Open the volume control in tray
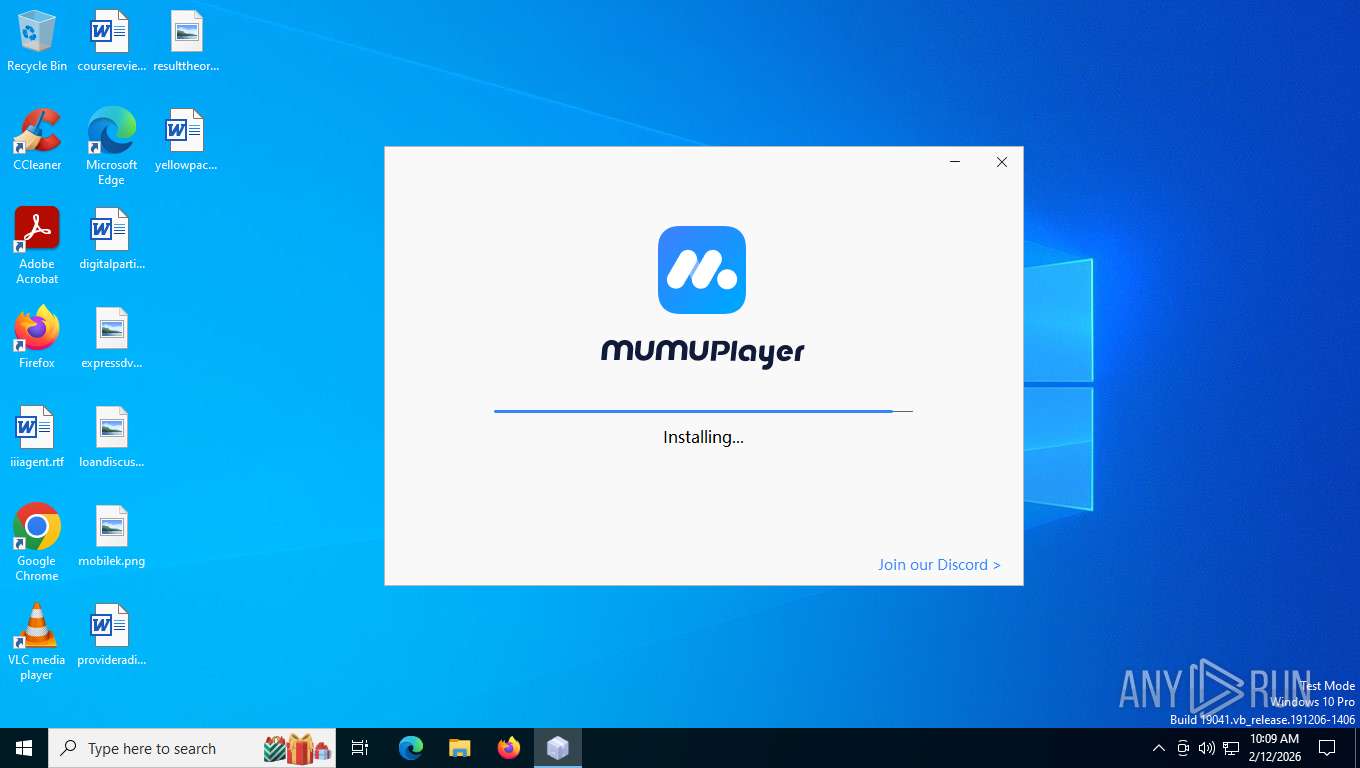Viewport: 1360px width, 768px height. 1207,748
